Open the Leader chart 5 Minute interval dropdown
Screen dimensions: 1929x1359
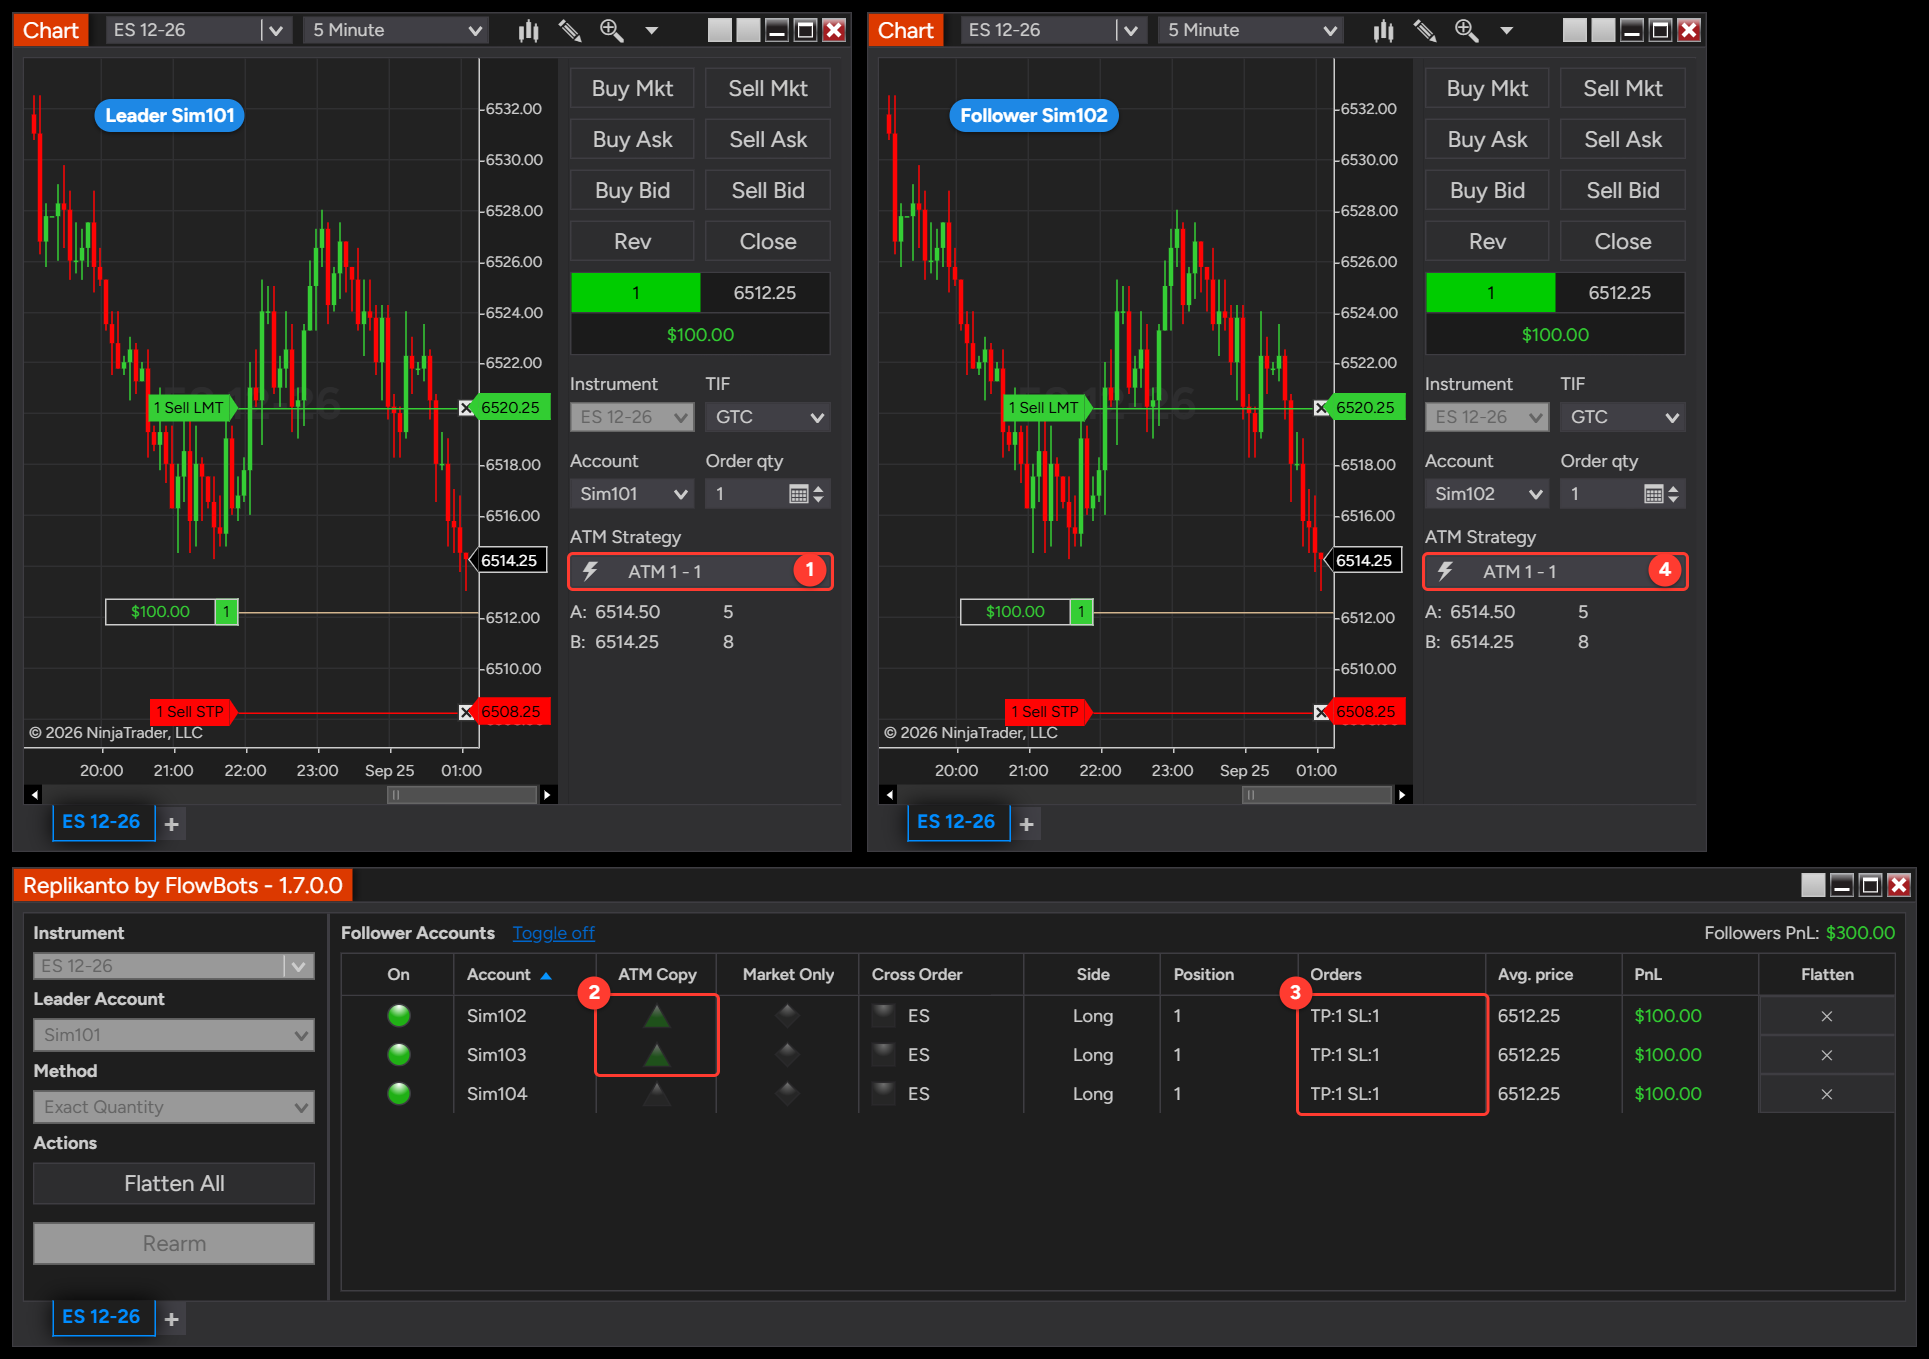[397, 31]
